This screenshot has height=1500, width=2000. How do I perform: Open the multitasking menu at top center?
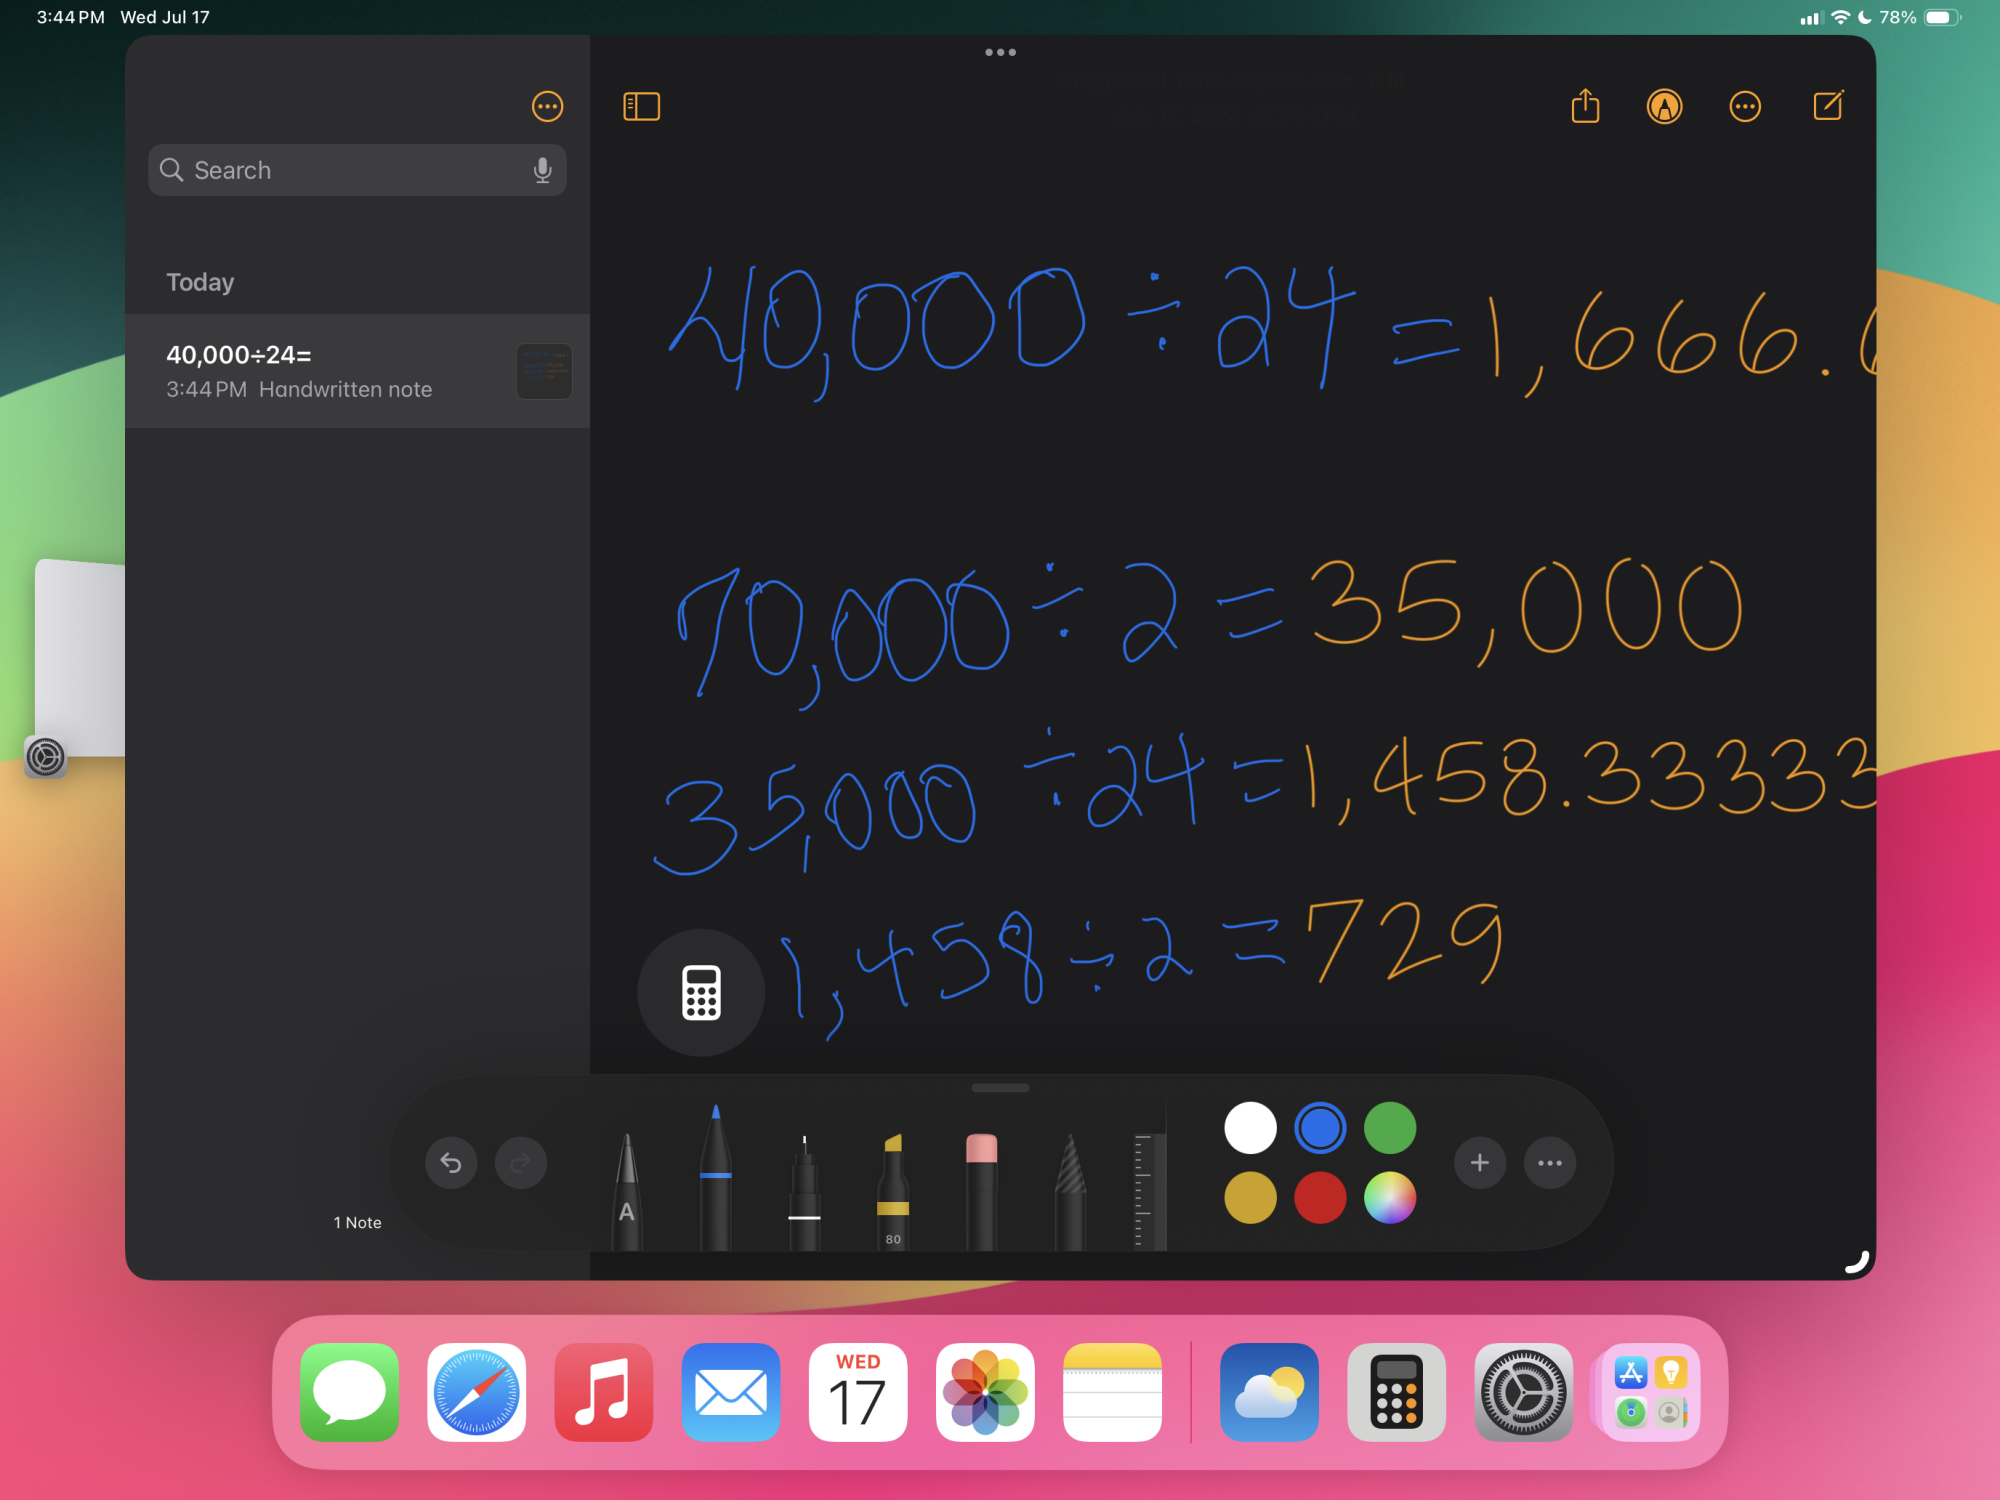(x=999, y=51)
